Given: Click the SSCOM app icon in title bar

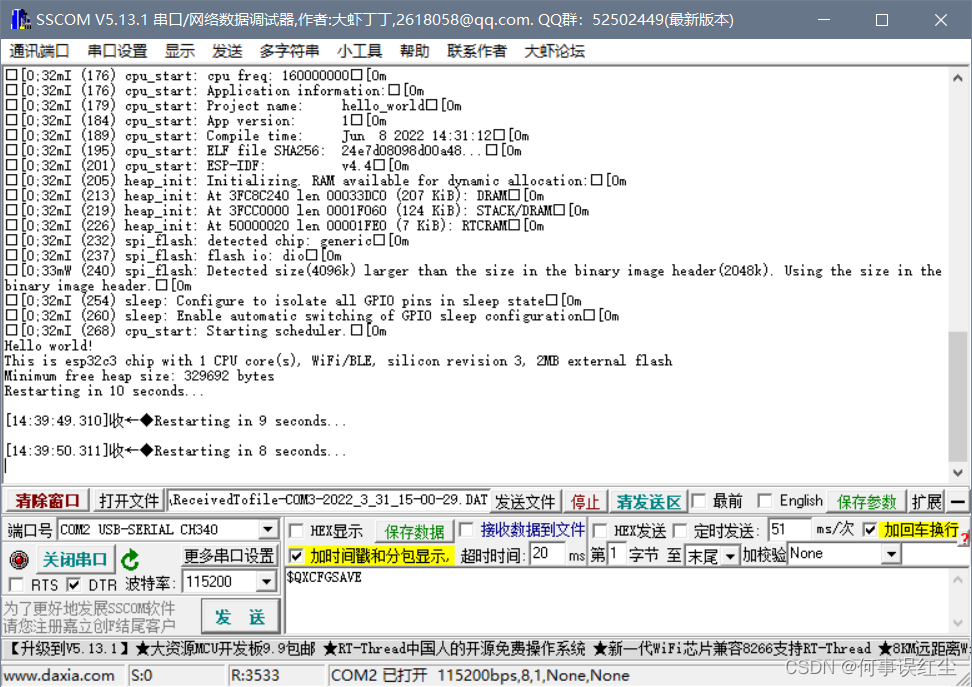Looking at the screenshot, I should pyautogui.click(x=20, y=20).
